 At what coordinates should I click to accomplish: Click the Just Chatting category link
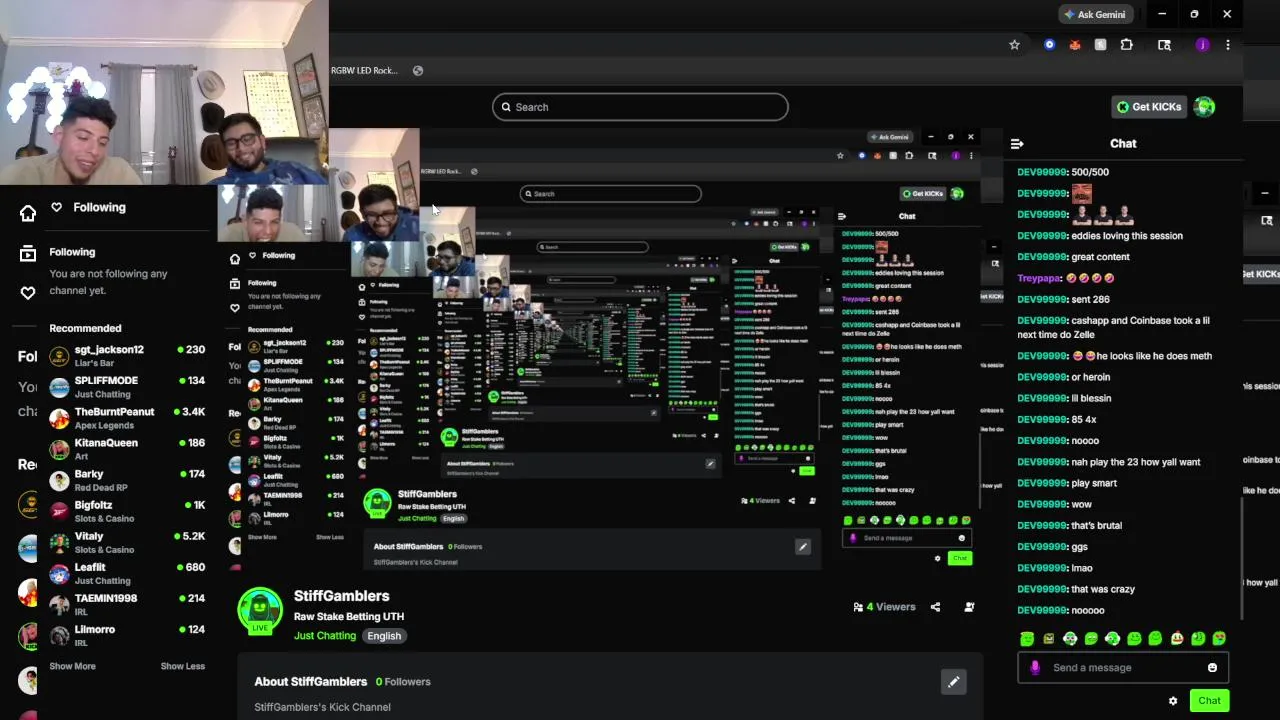coord(325,636)
